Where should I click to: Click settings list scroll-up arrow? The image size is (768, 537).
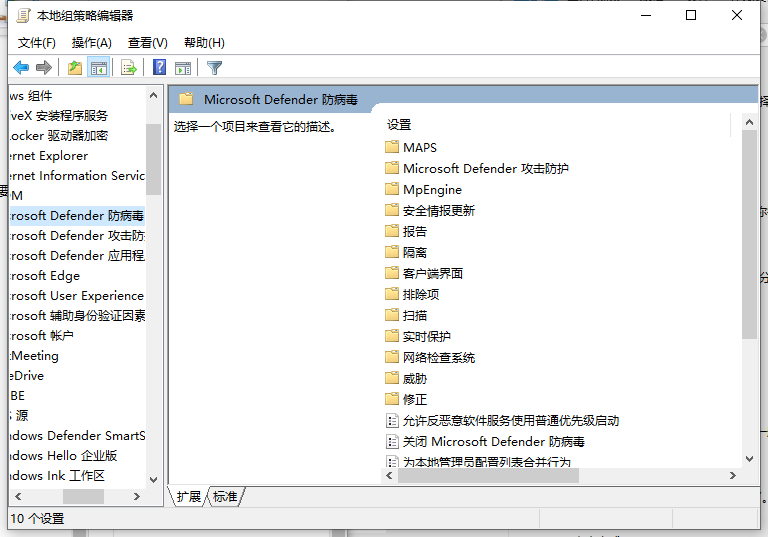pyautogui.click(x=749, y=122)
